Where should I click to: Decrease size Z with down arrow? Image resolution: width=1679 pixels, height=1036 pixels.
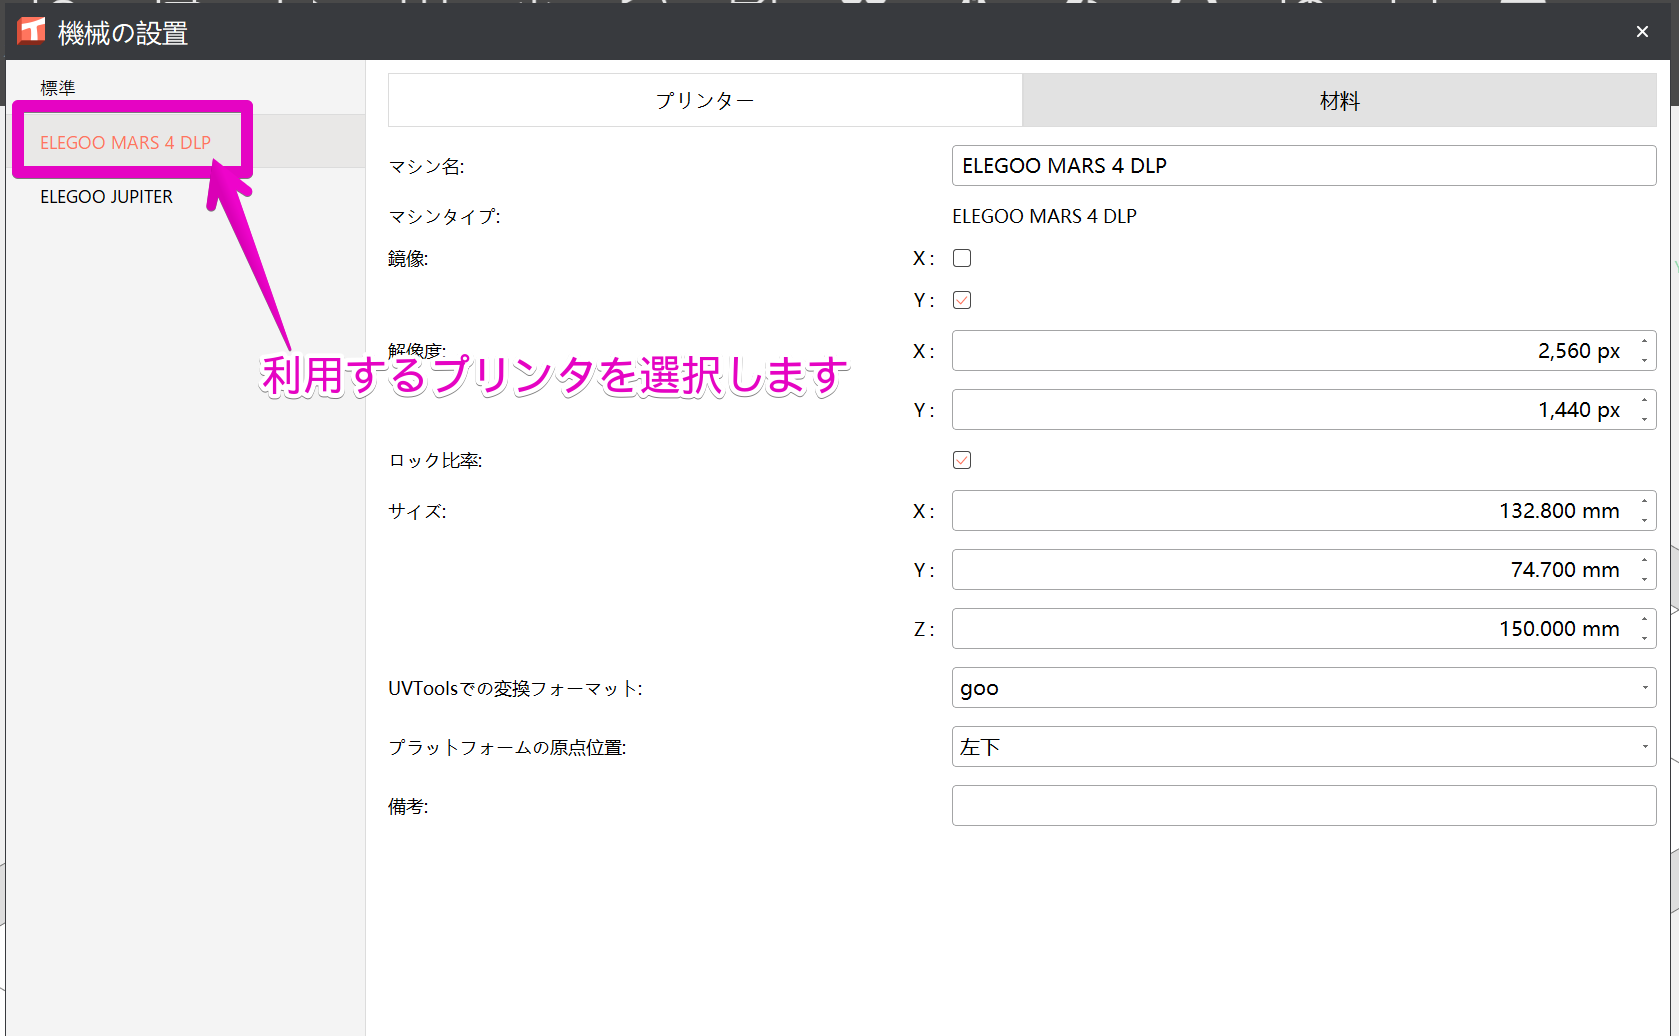[x=1644, y=638]
